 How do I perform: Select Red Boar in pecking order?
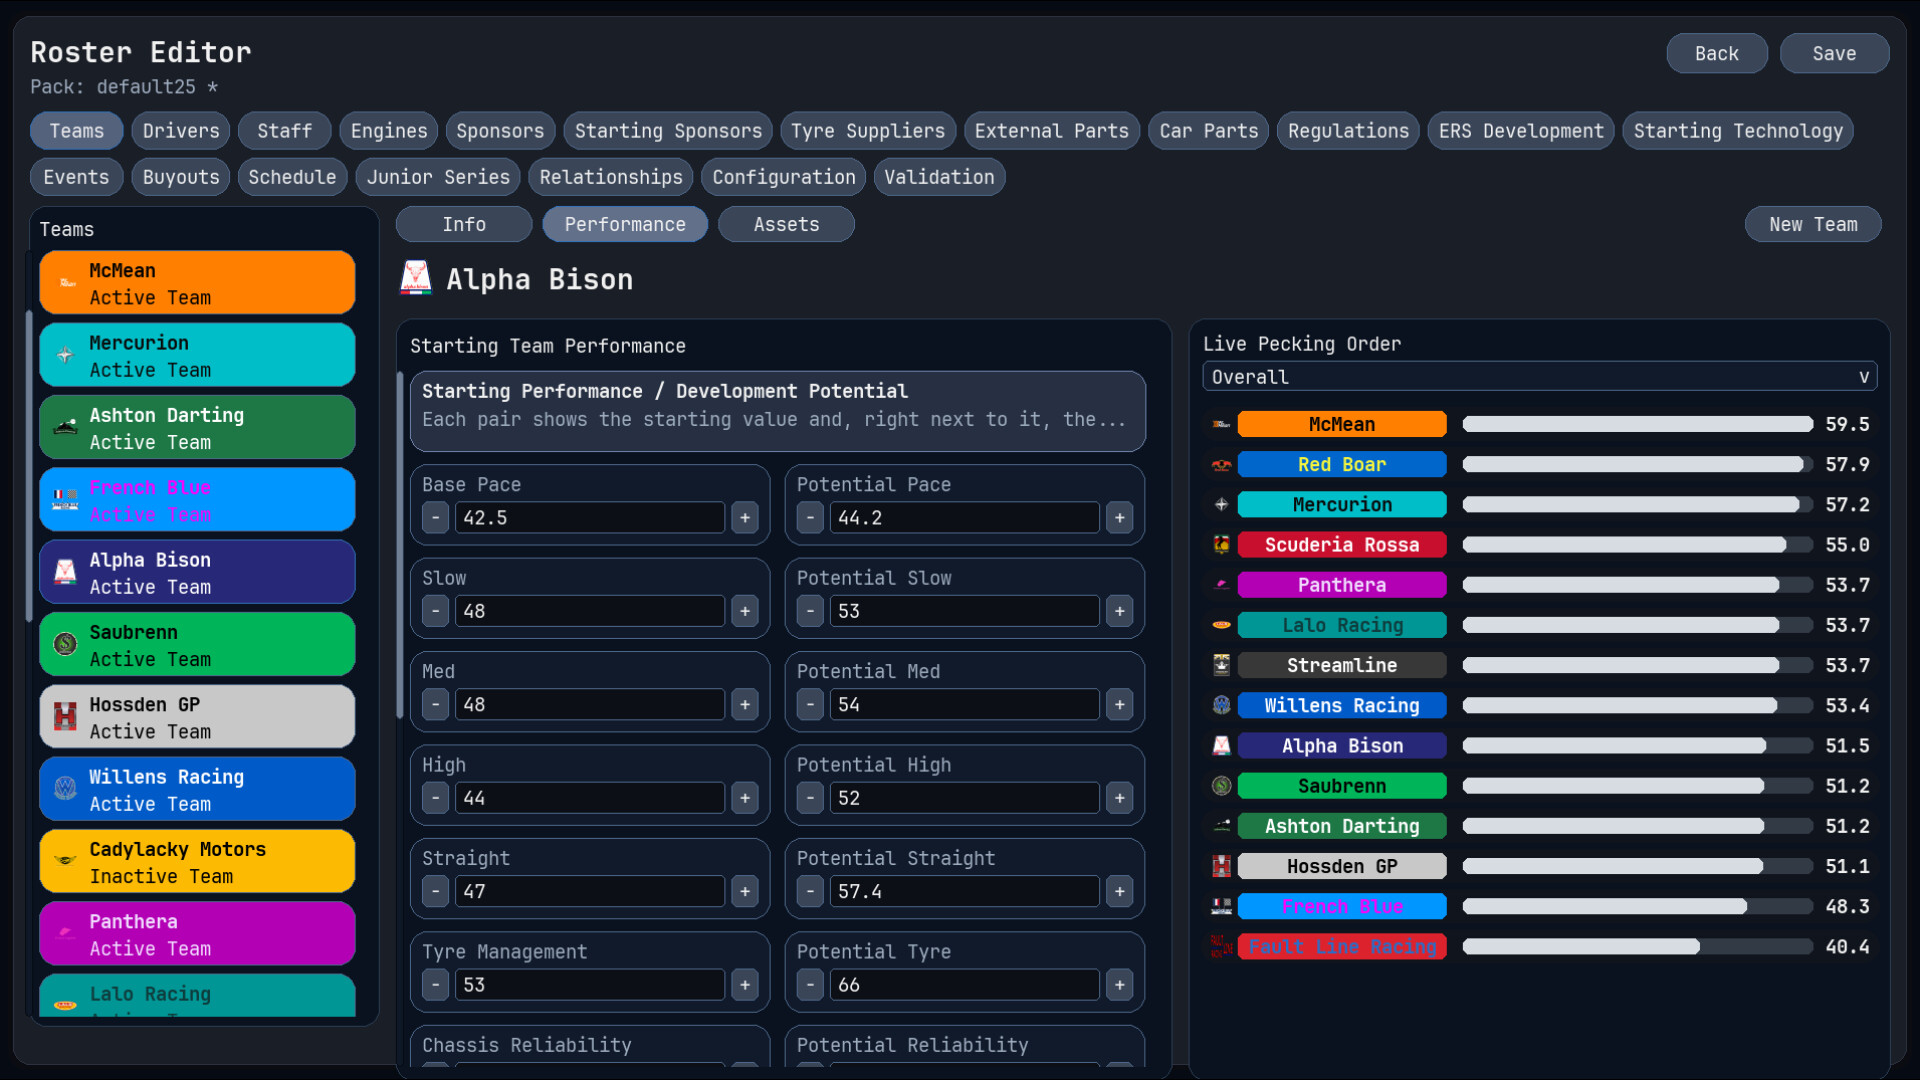[x=1341, y=464]
